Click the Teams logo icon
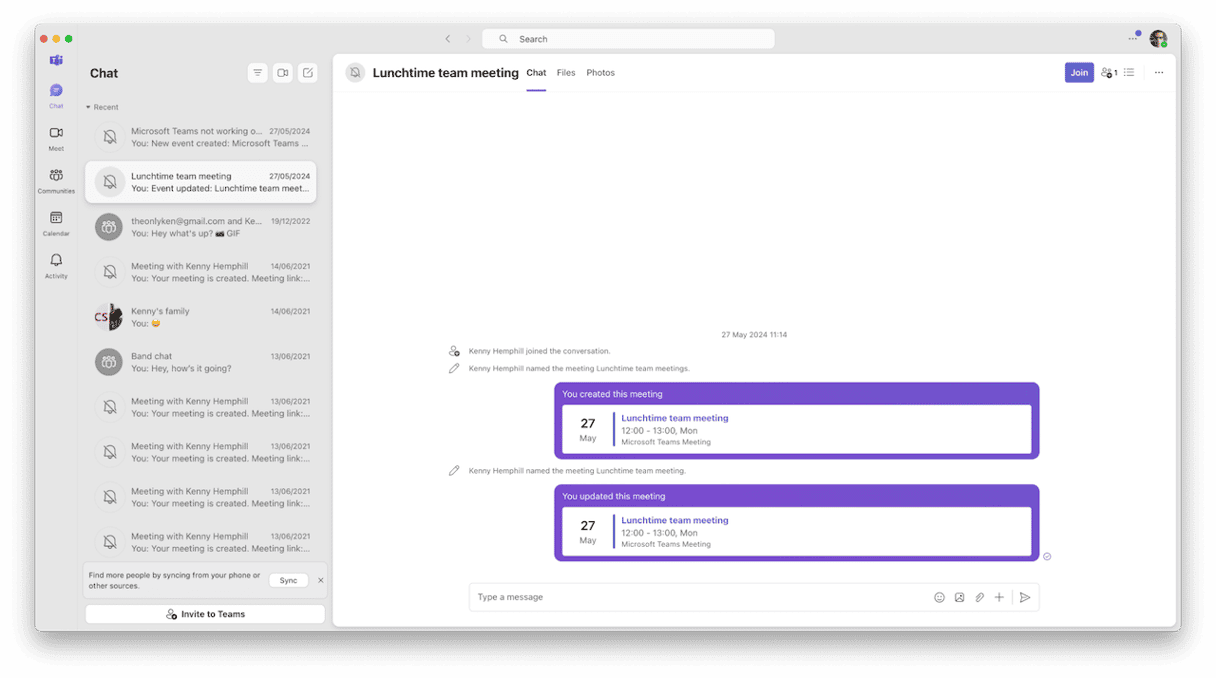1216x678 pixels. (56, 60)
